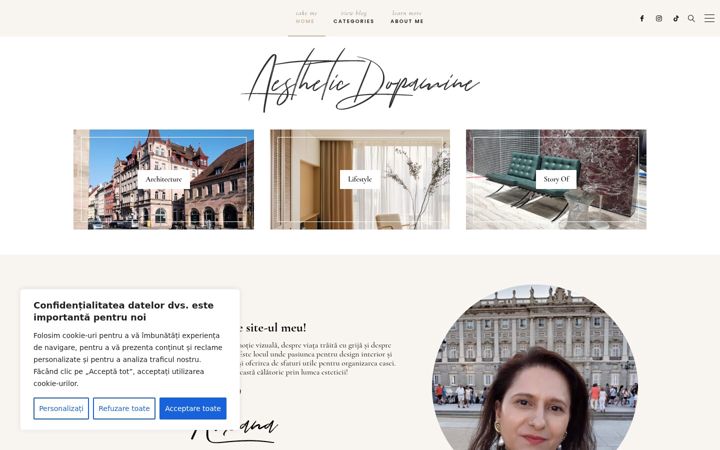Click the Personalizați cookie button

61,408
